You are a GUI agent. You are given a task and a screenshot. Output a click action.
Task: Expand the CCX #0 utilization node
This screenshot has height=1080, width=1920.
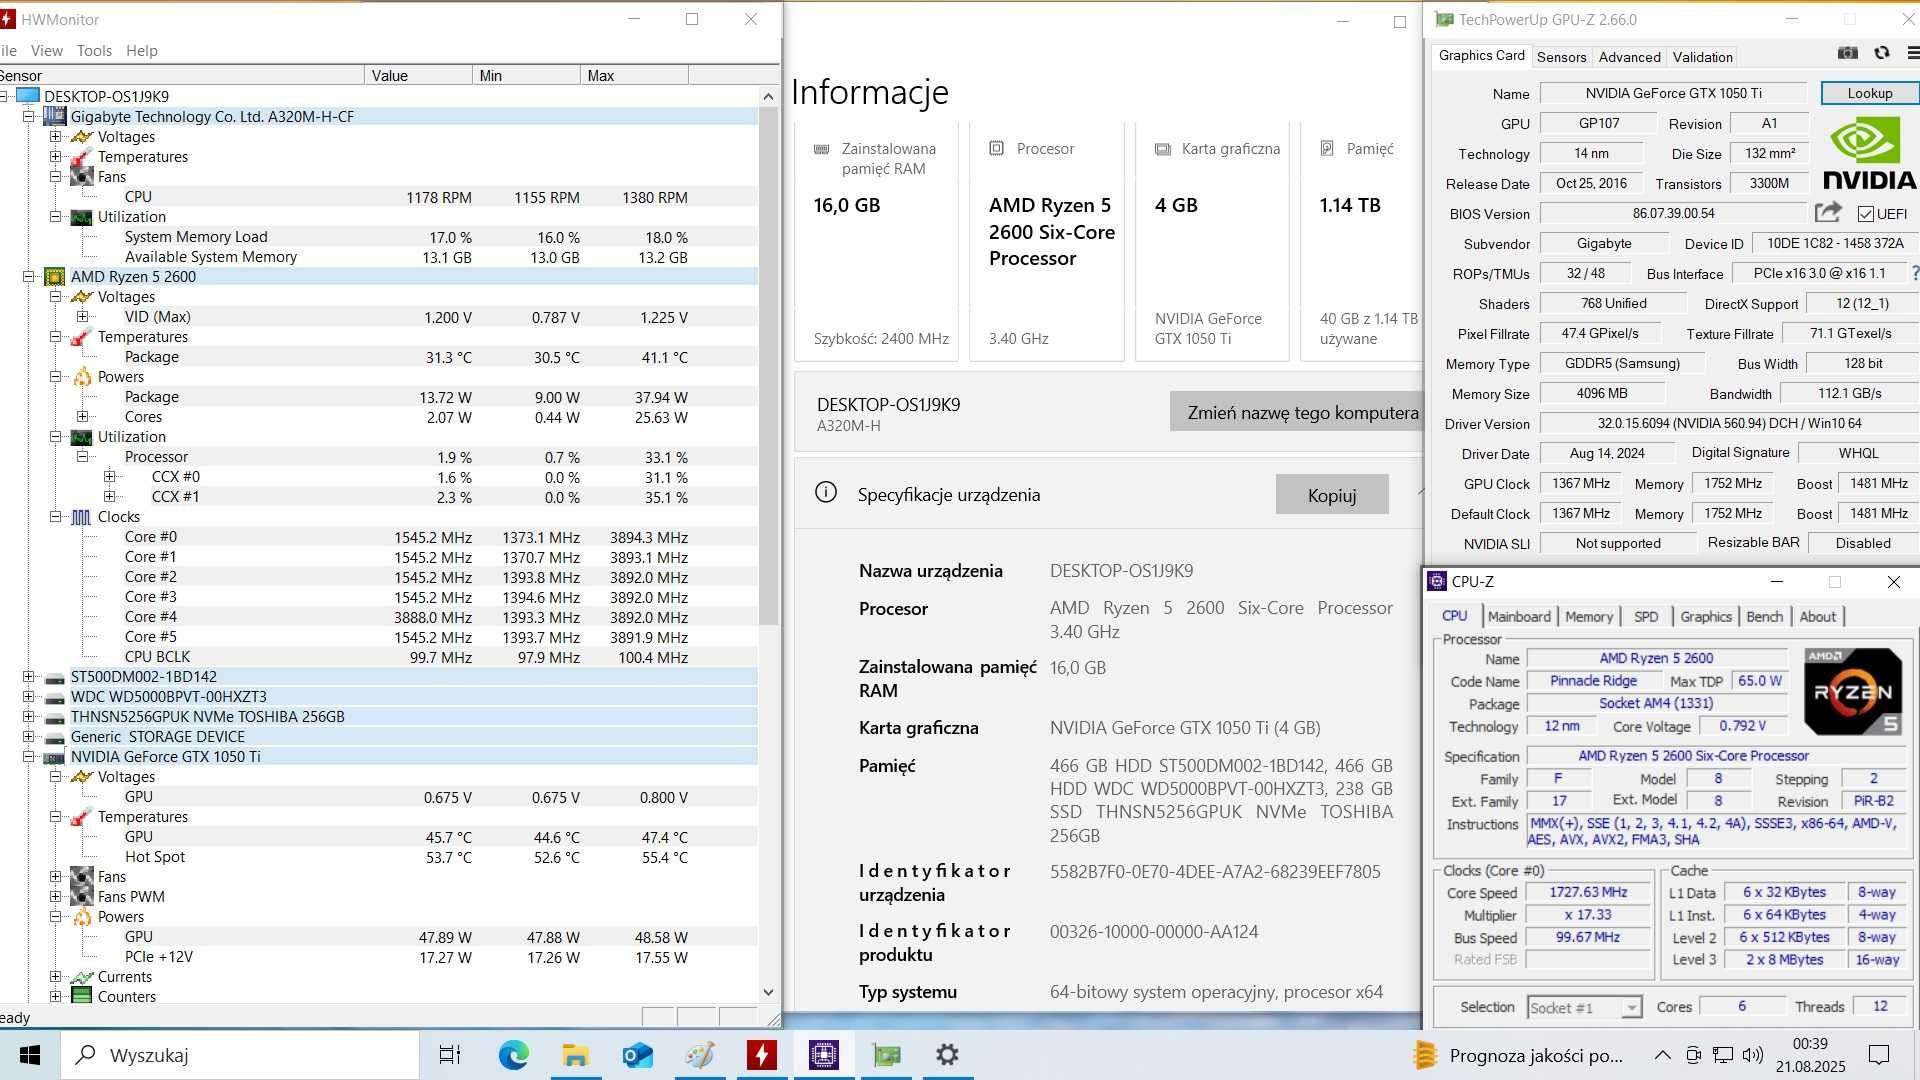coord(110,477)
